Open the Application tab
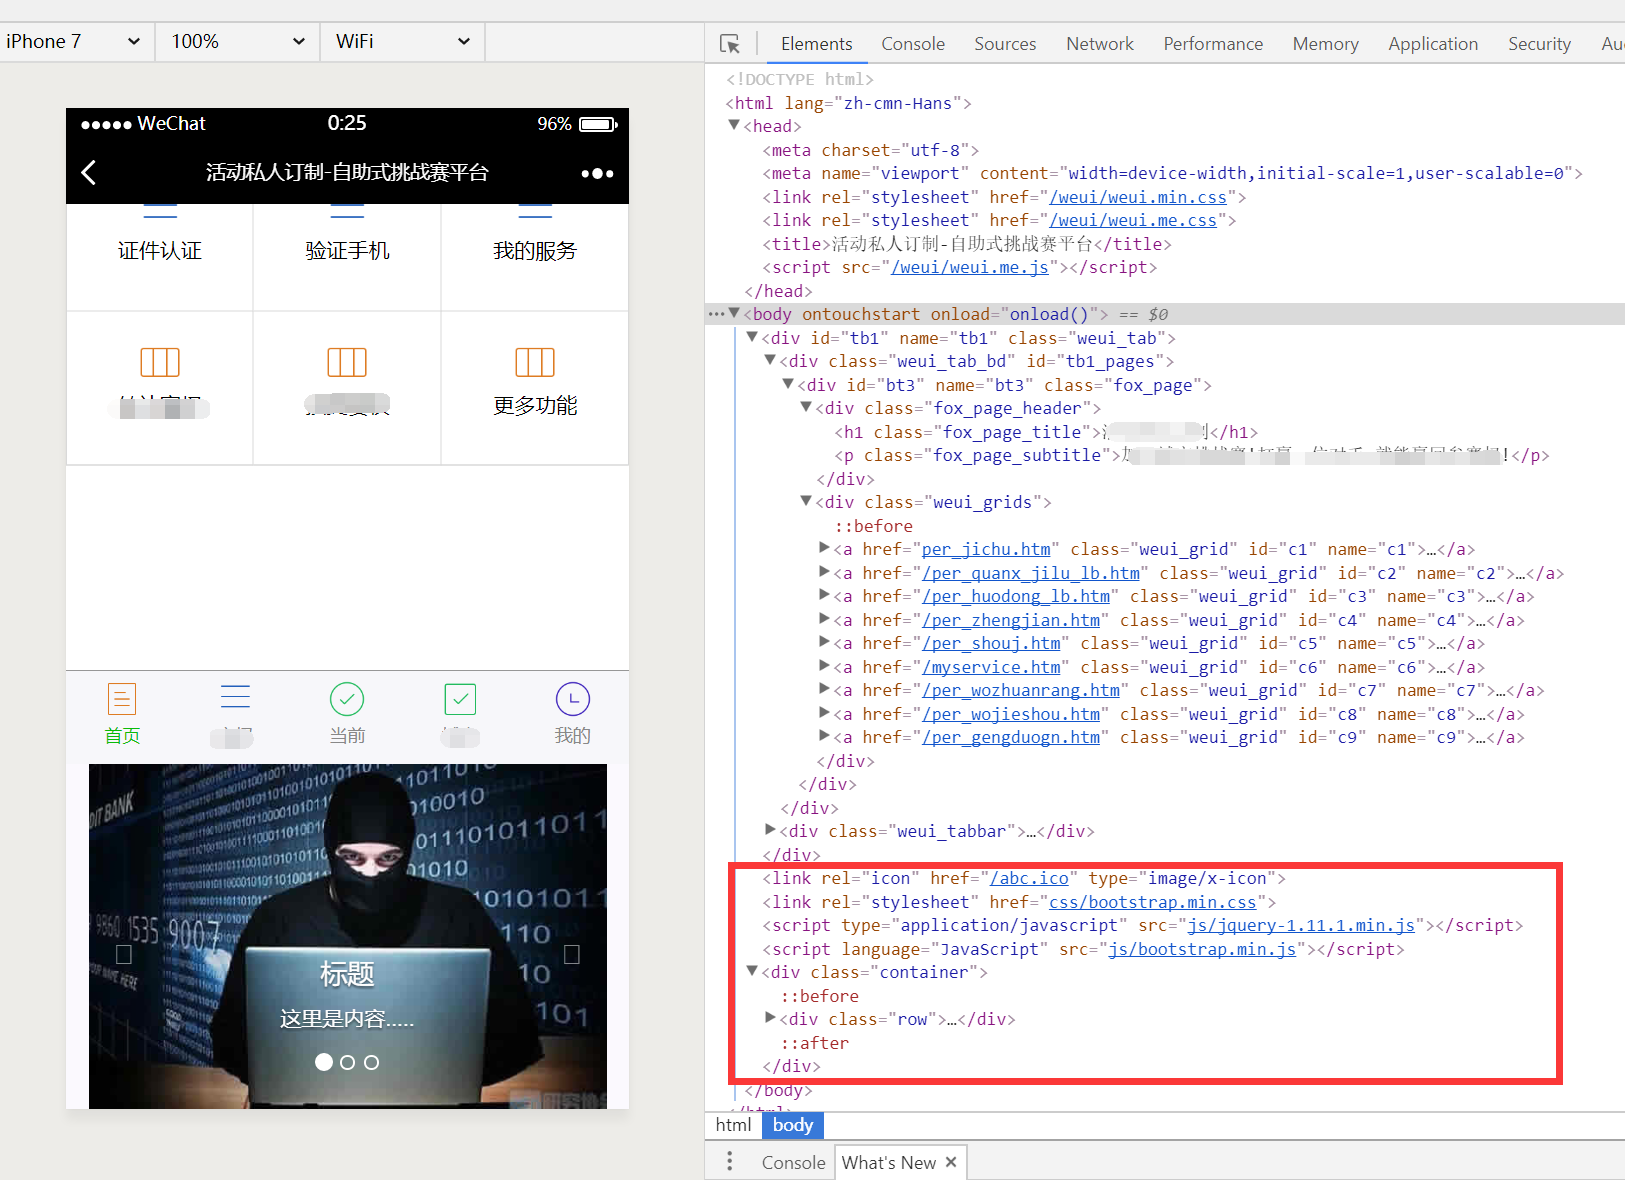The height and width of the screenshot is (1180, 1625). click(x=1433, y=44)
